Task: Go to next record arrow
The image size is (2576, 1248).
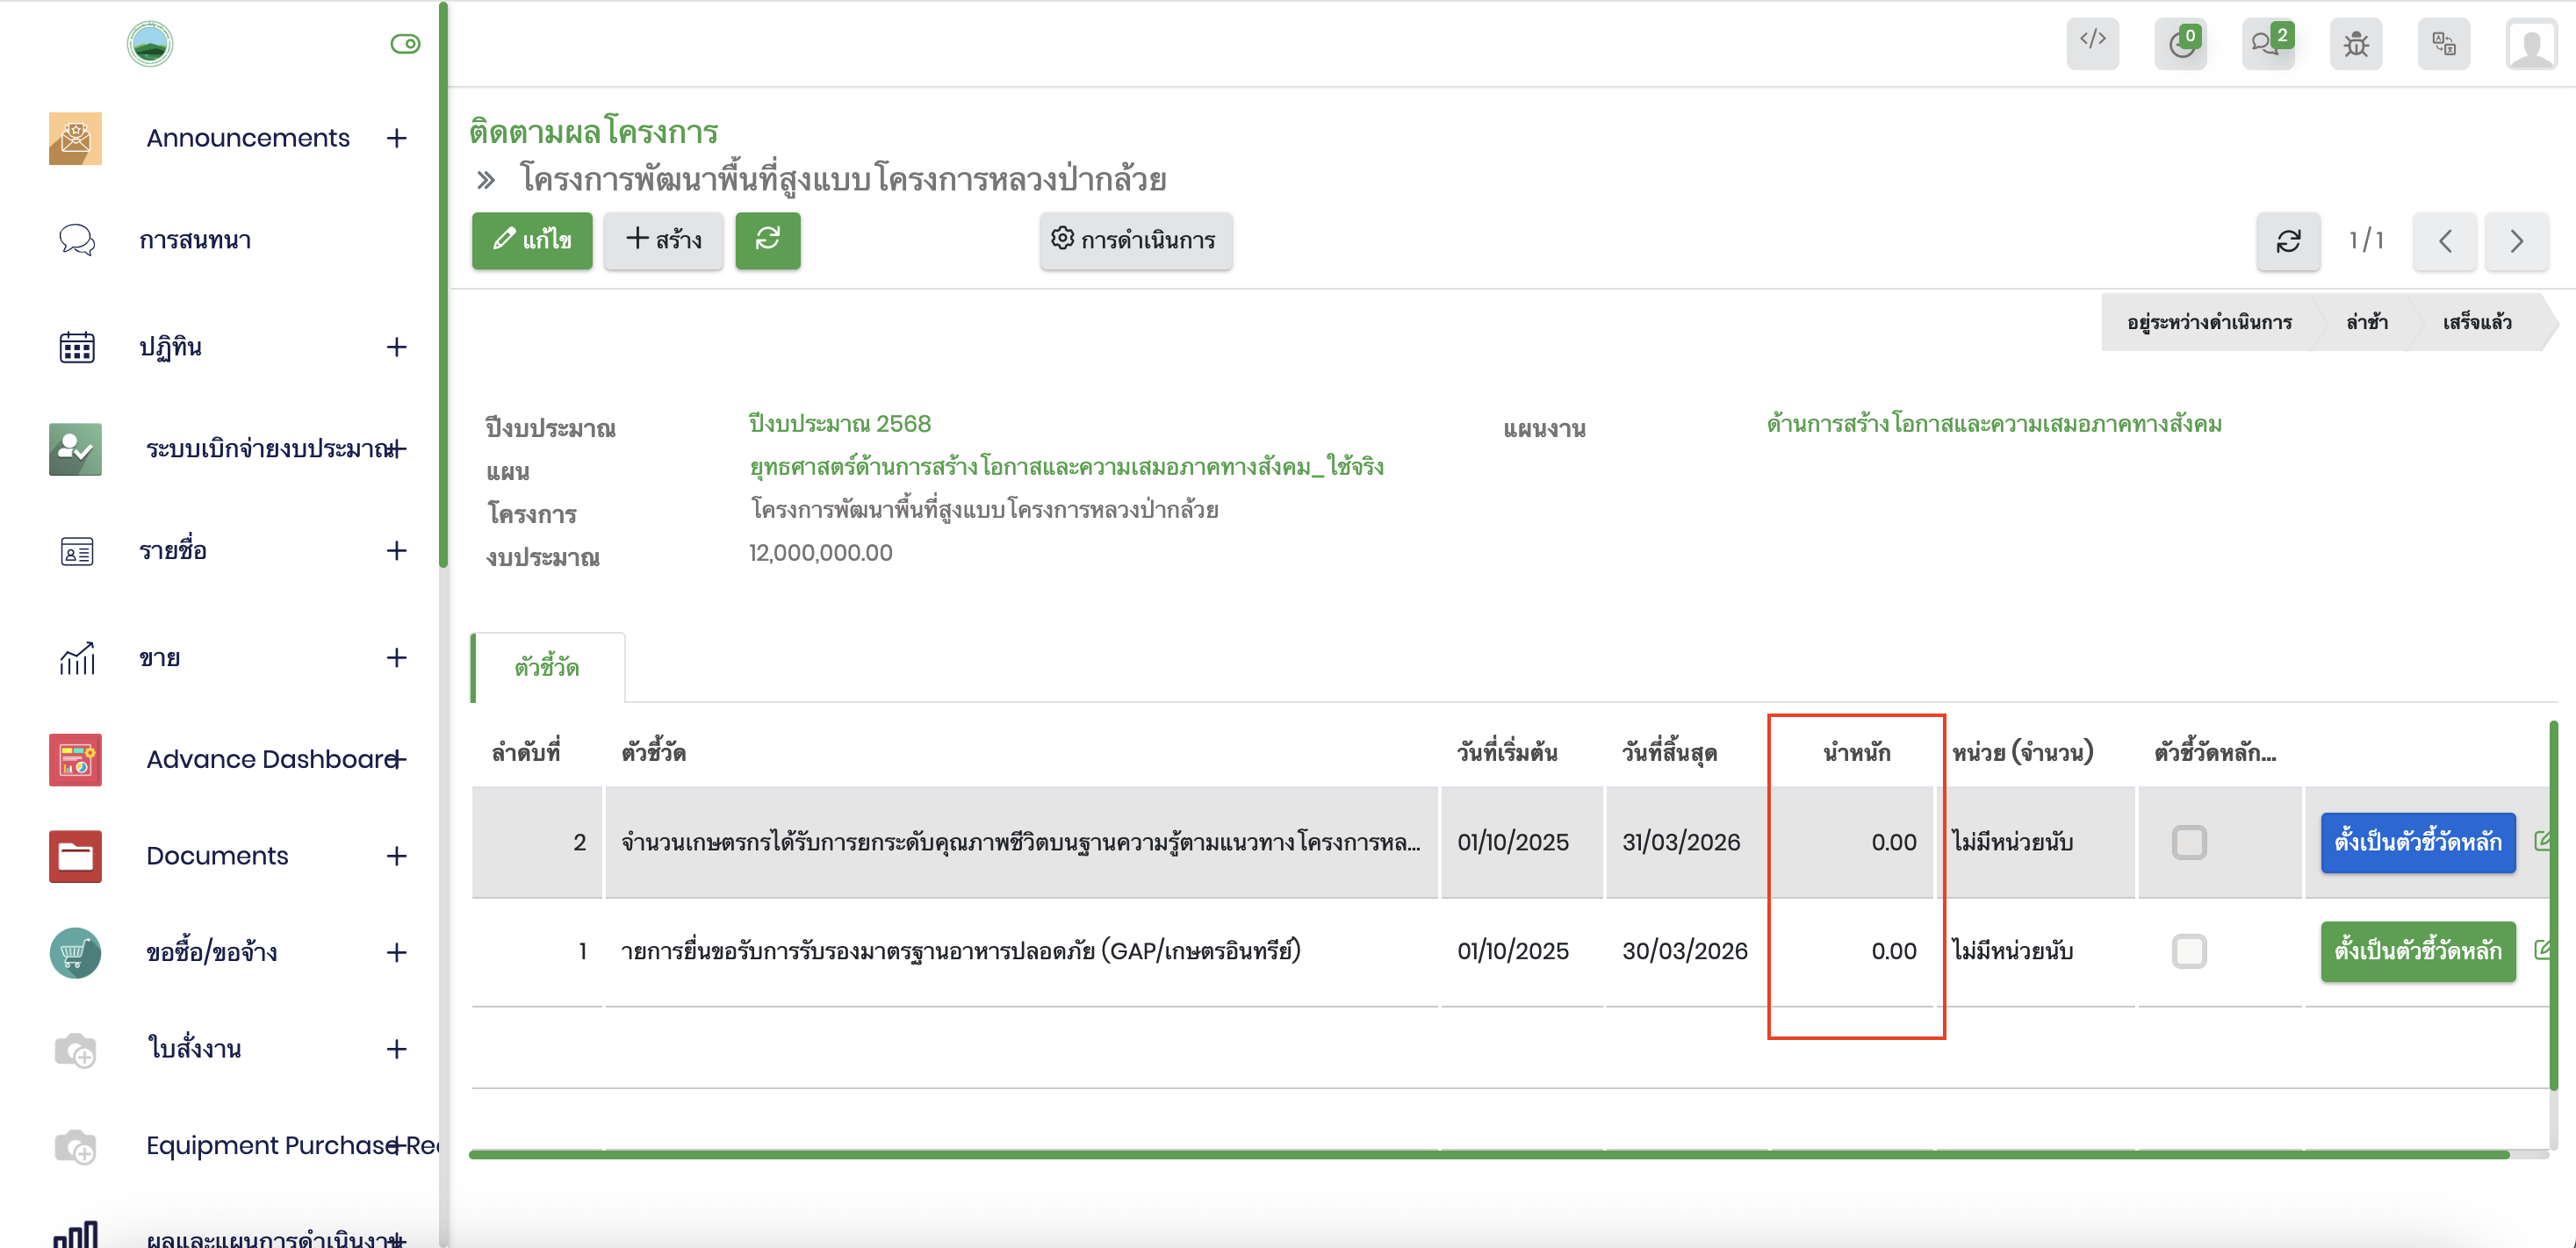Action: click(x=2516, y=241)
